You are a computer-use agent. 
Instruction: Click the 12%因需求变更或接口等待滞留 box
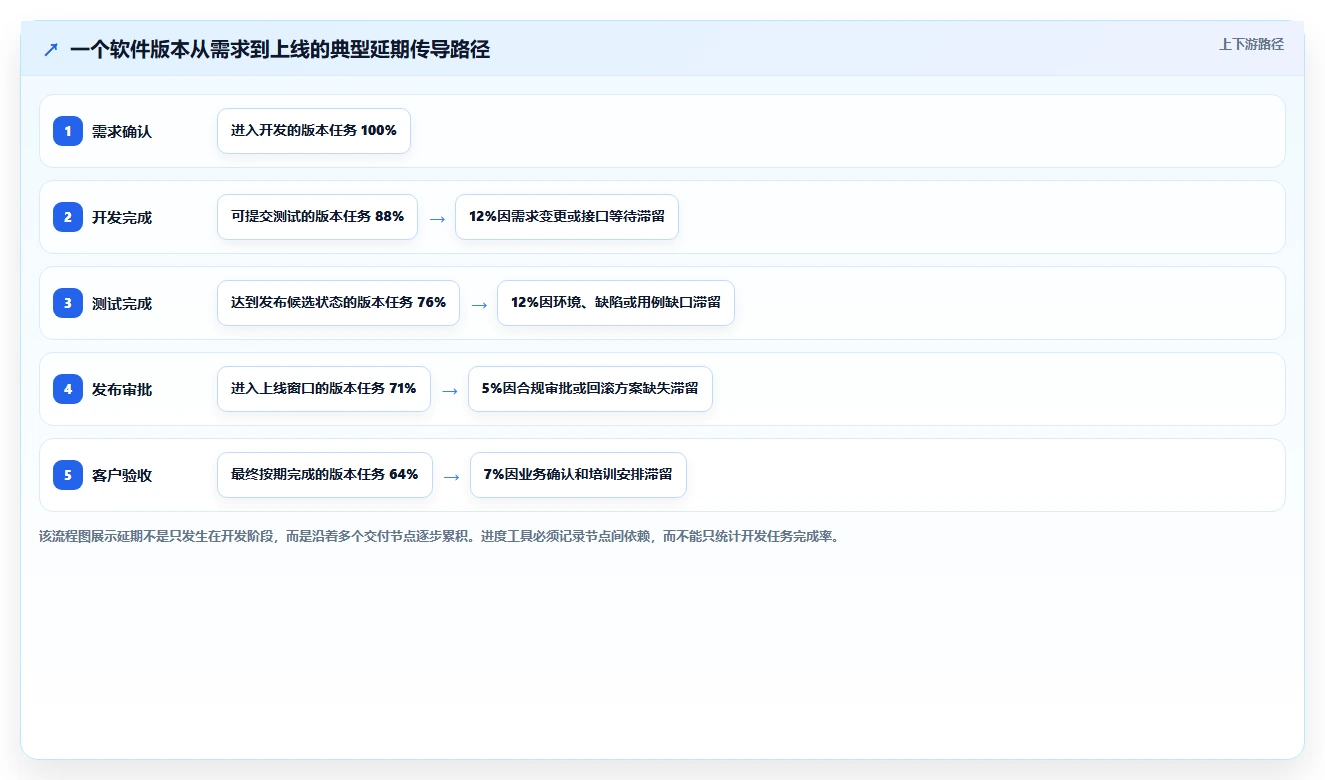click(x=567, y=217)
